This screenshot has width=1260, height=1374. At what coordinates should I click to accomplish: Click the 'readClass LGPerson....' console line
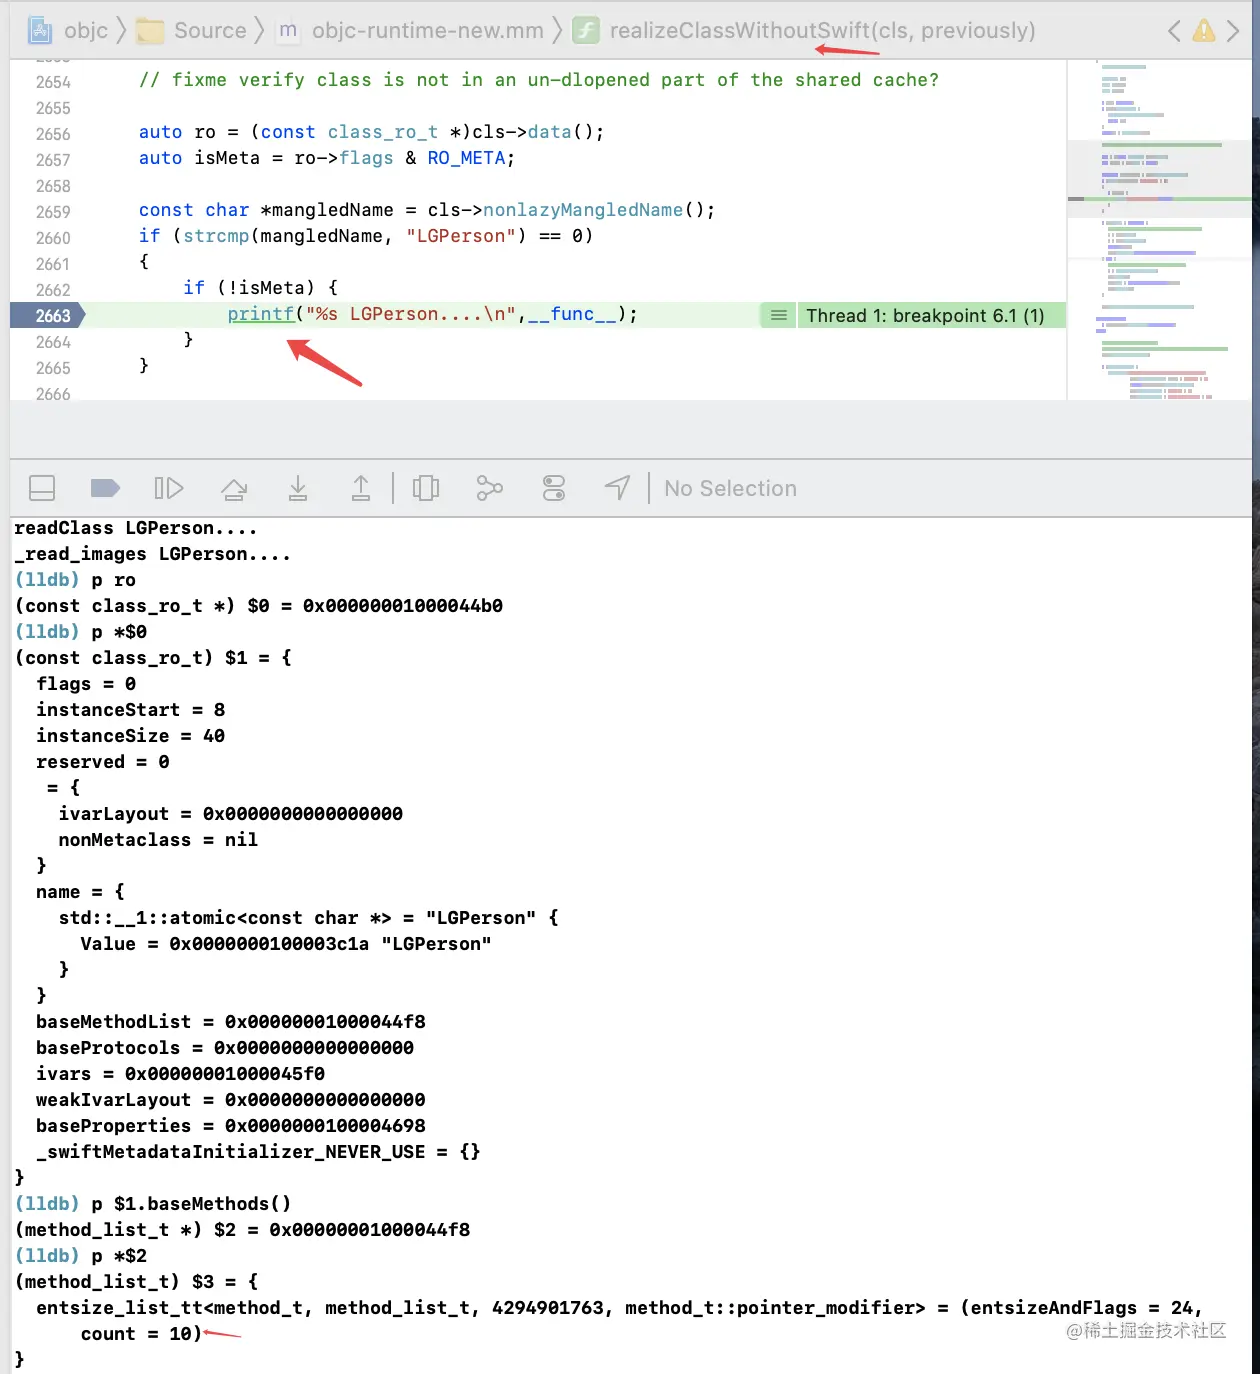click(136, 528)
